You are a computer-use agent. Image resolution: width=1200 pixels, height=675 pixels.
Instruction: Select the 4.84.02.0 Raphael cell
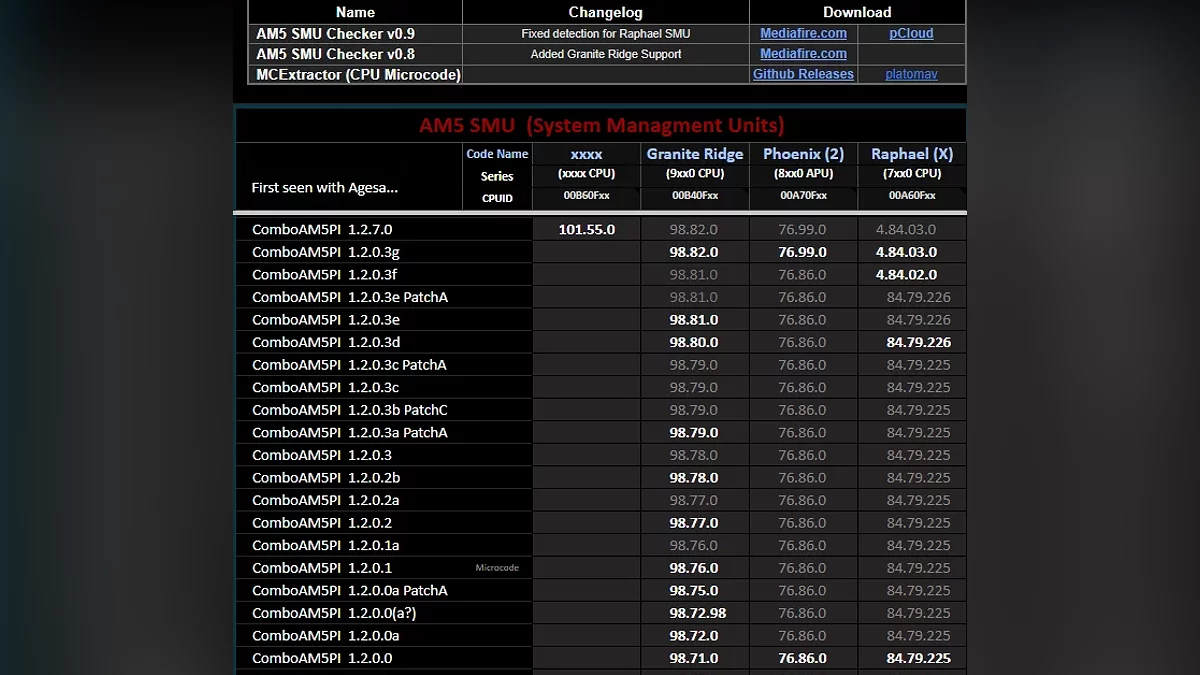(x=906, y=274)
